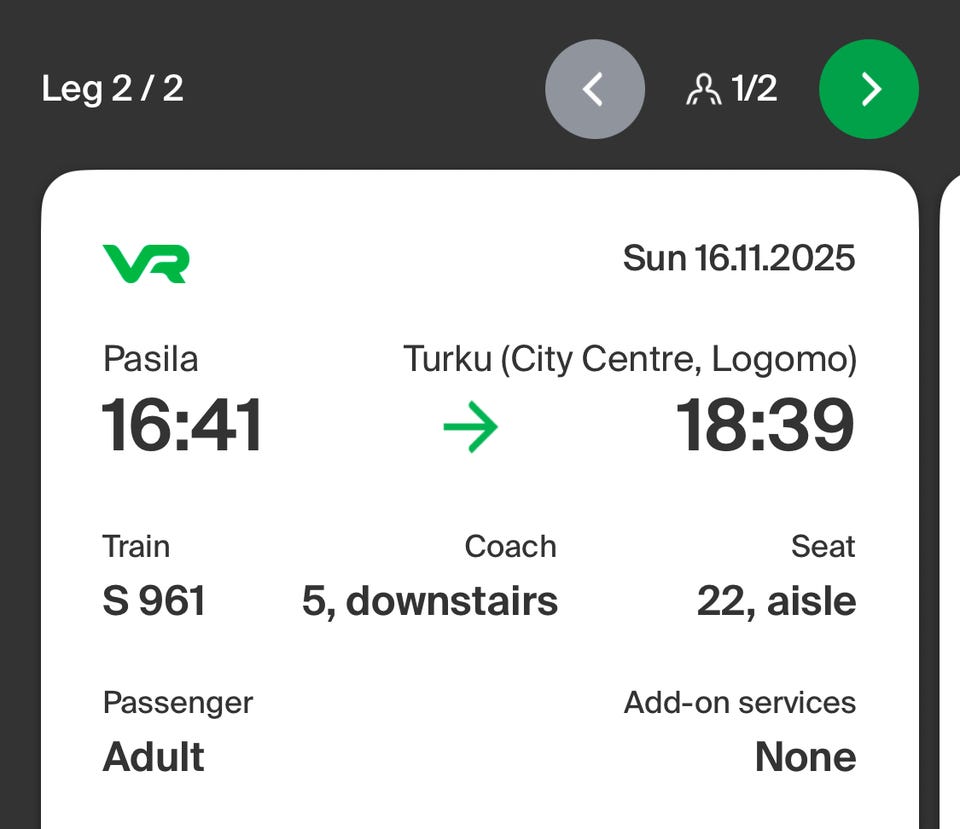Tap the None value under Add-on services

coord(805,757)
